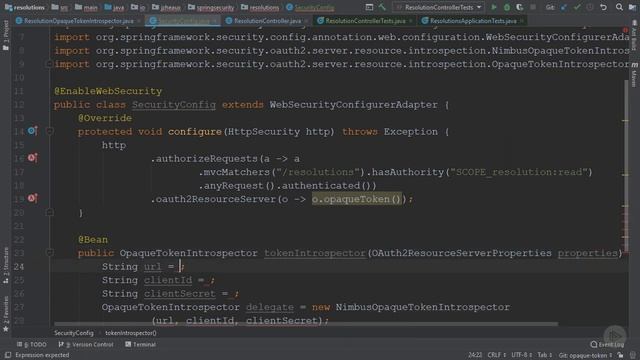640x360 pixels.
Task: Click the red gutter marker on line 19
Action: tap(32, 198)
